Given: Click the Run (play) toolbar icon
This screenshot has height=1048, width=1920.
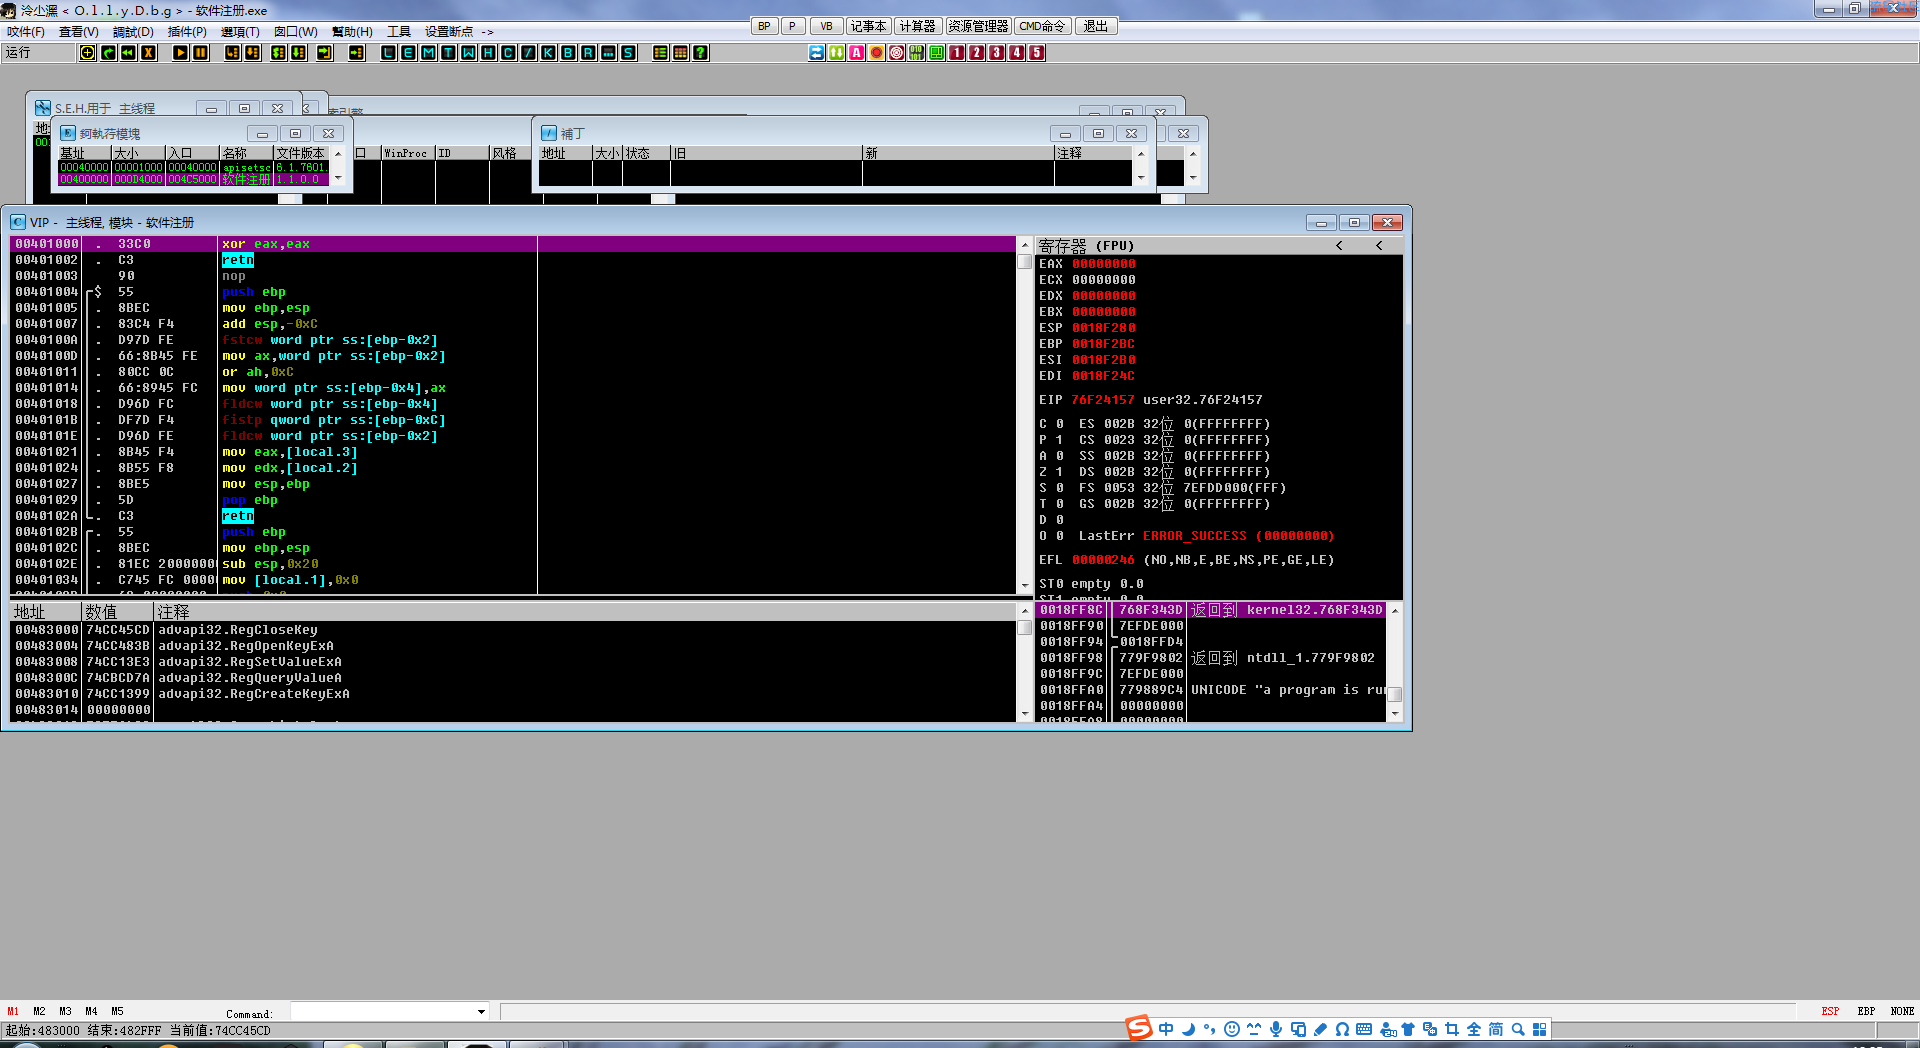Looking at the screenshot, I should pos(180,53).
